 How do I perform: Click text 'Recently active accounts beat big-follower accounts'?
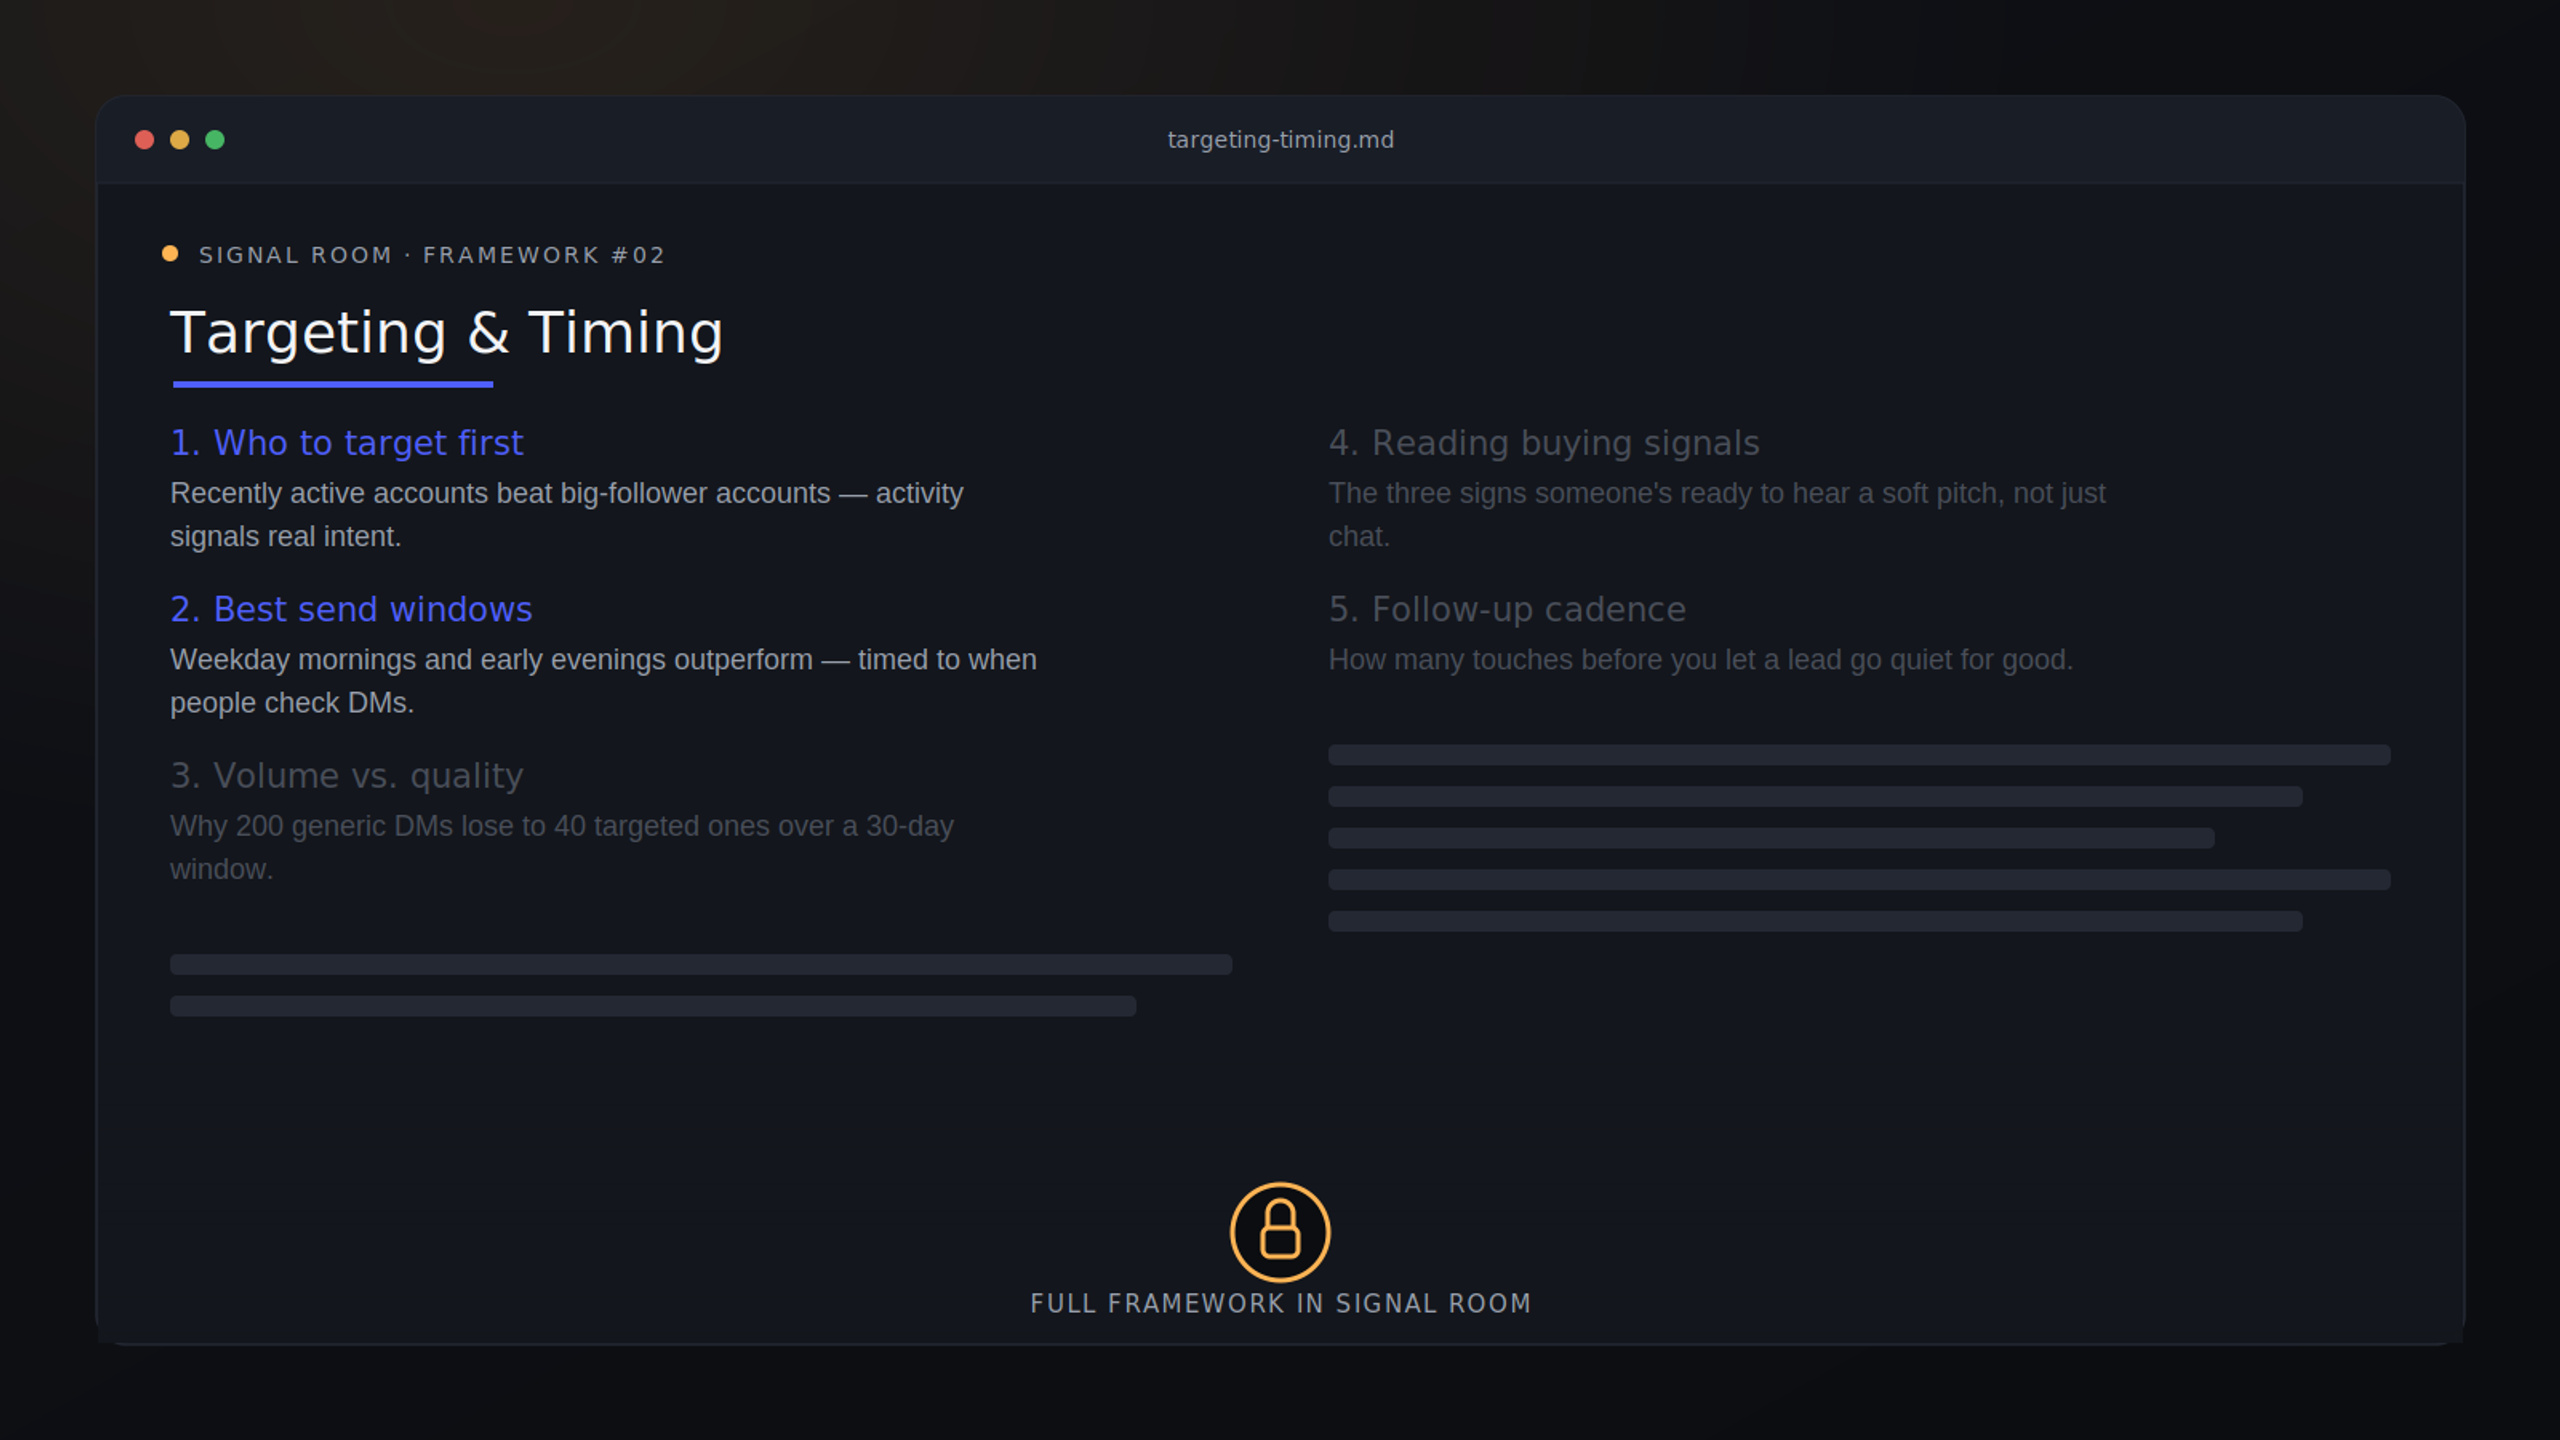[x=500, y=494]
